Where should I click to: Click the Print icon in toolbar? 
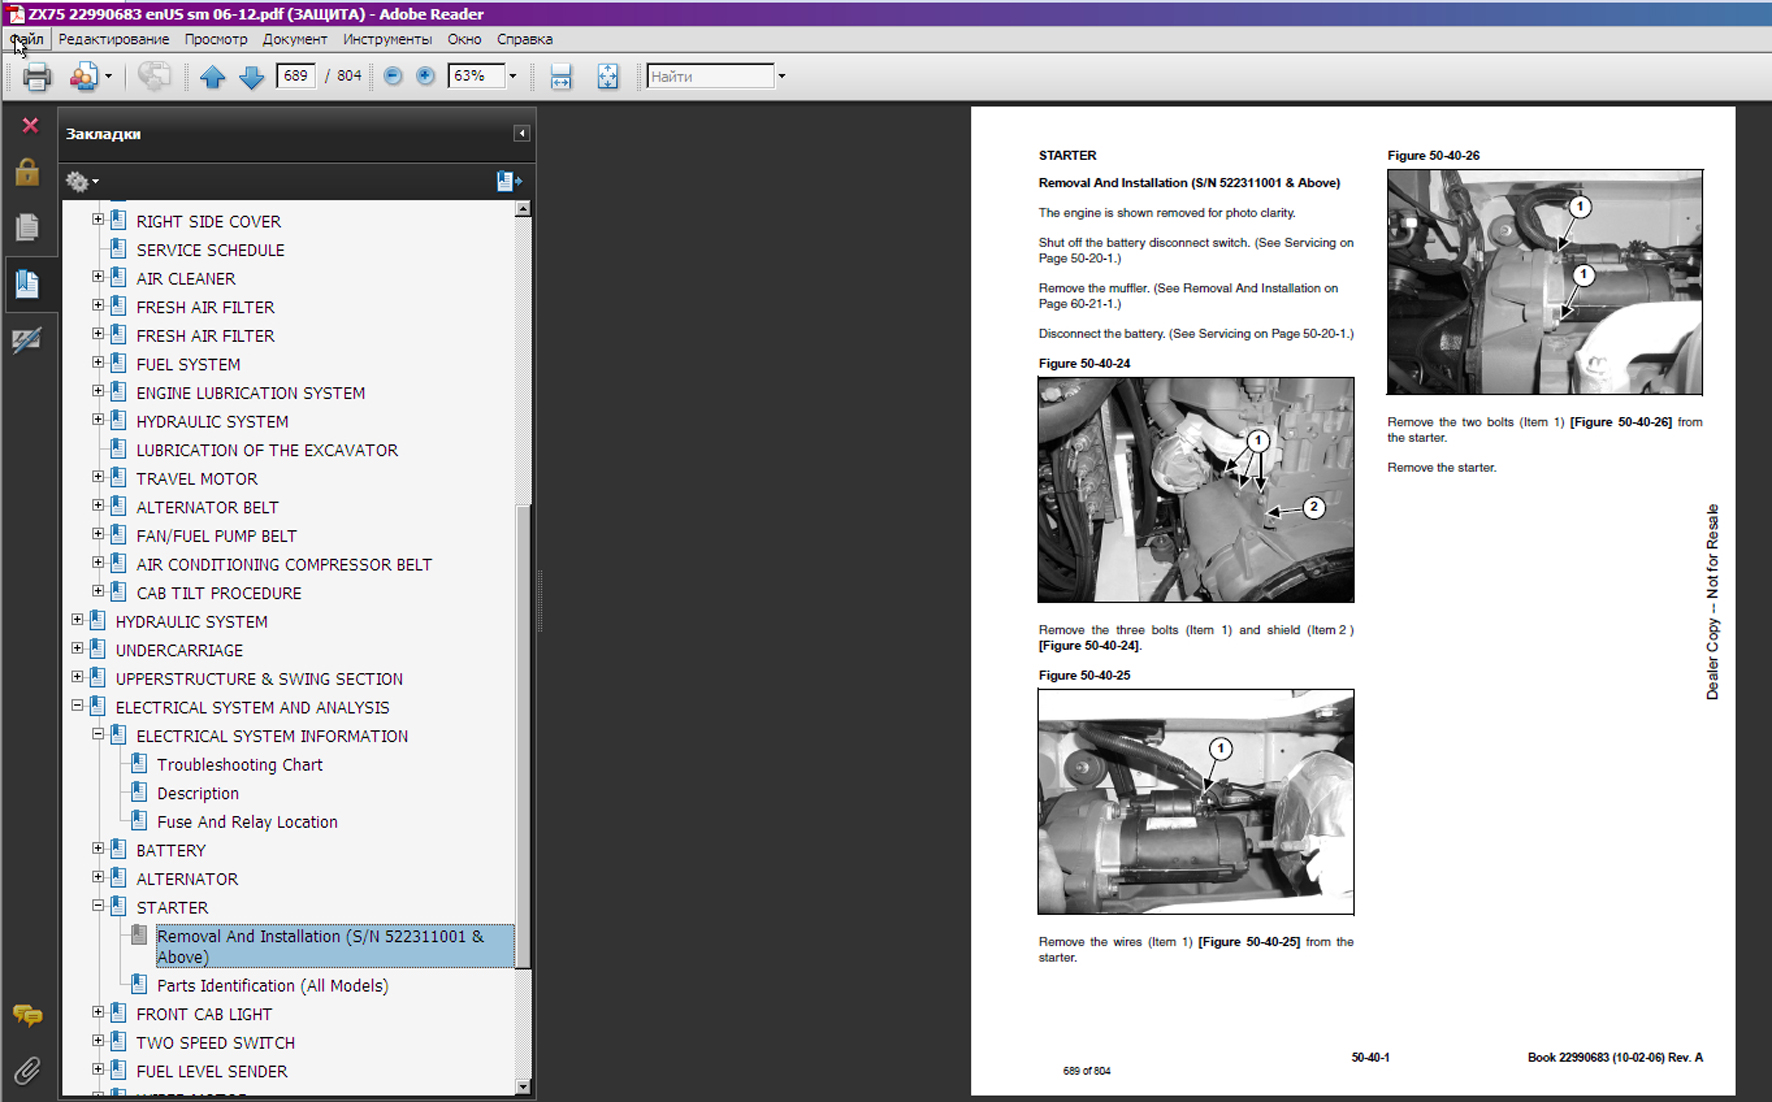tap(37, 77)
